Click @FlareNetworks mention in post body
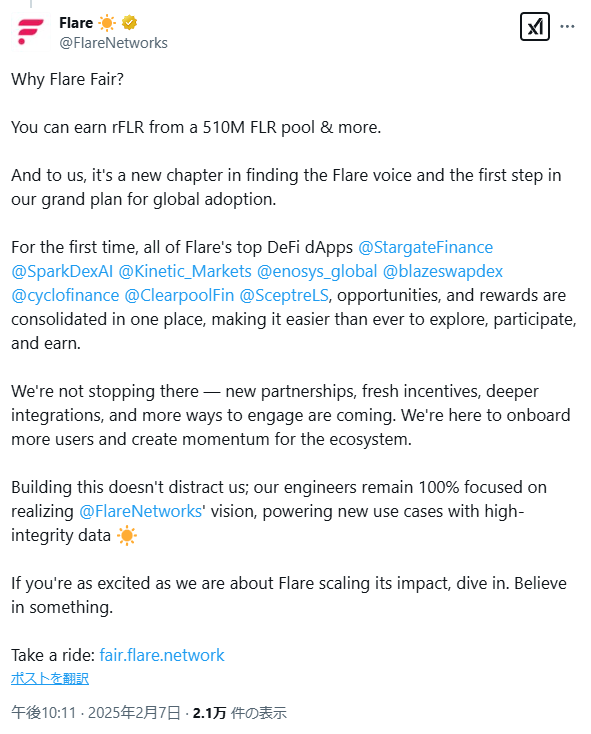This screenshot has height=734, width=591. pos(140,511)
